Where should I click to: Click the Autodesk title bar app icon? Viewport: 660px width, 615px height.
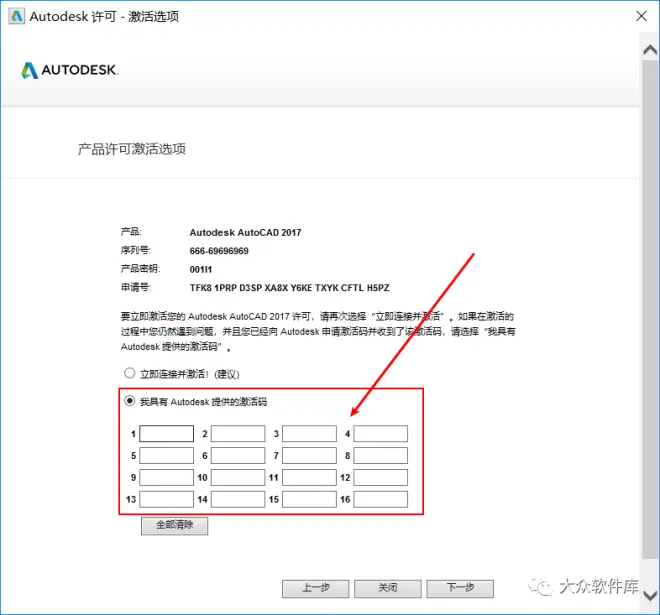(x=16, y=16)
